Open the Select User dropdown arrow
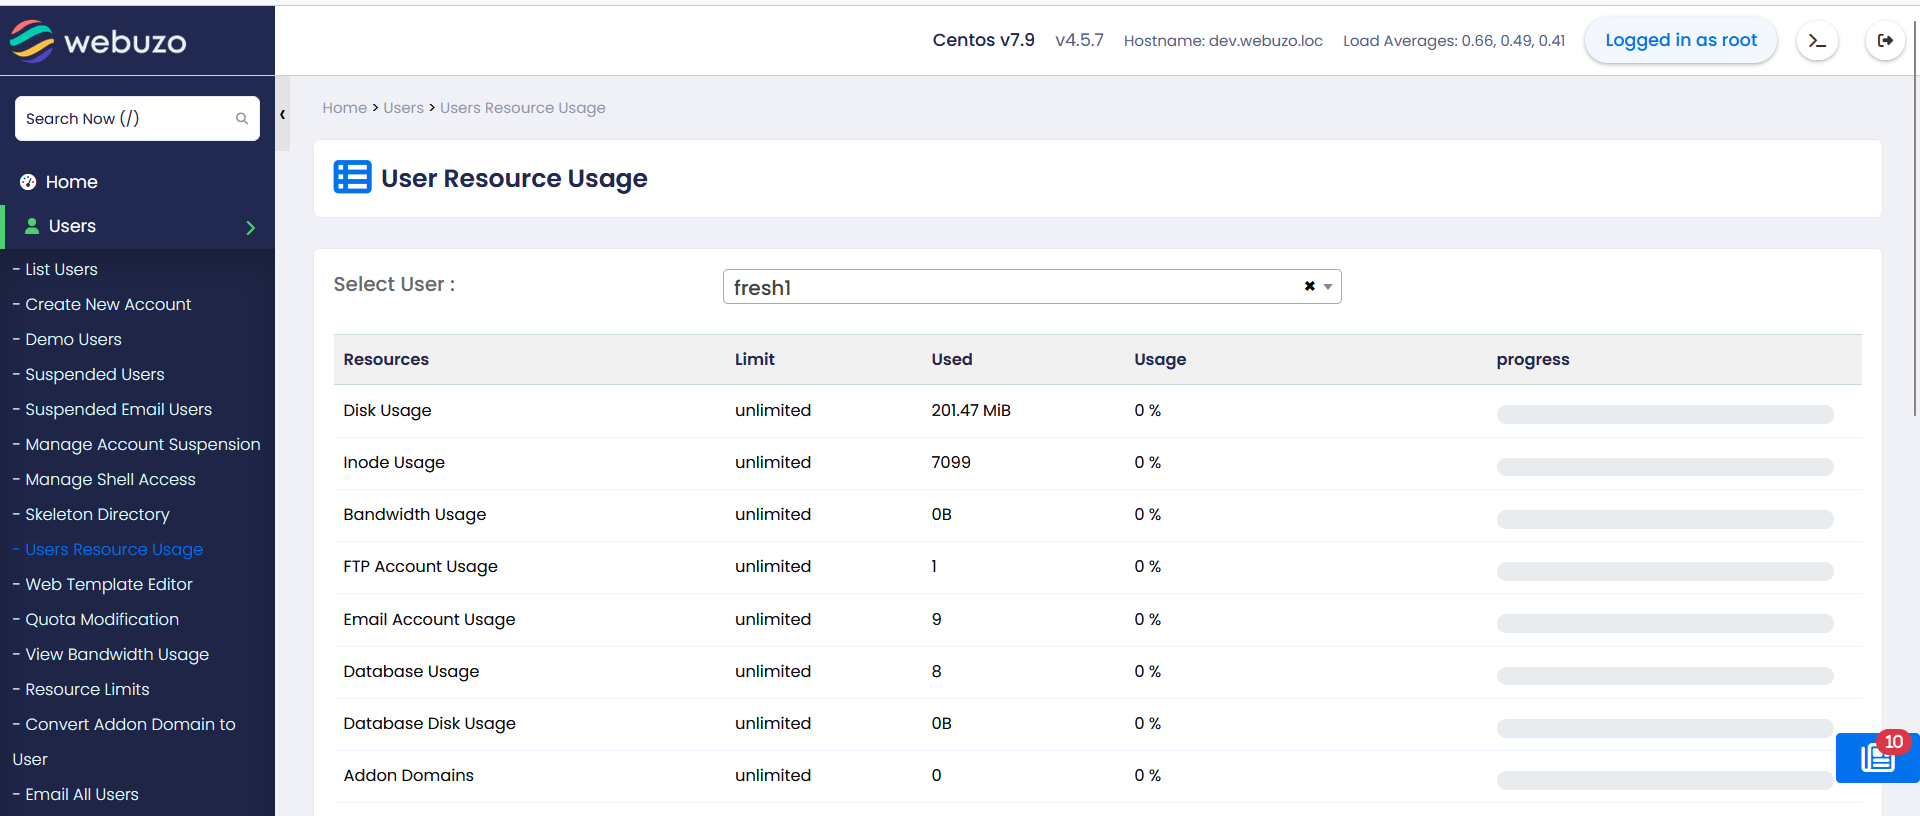Image resolution: width=1920 pixels, height=816 pixels. pyautogui.click(x=1328, y=287)
